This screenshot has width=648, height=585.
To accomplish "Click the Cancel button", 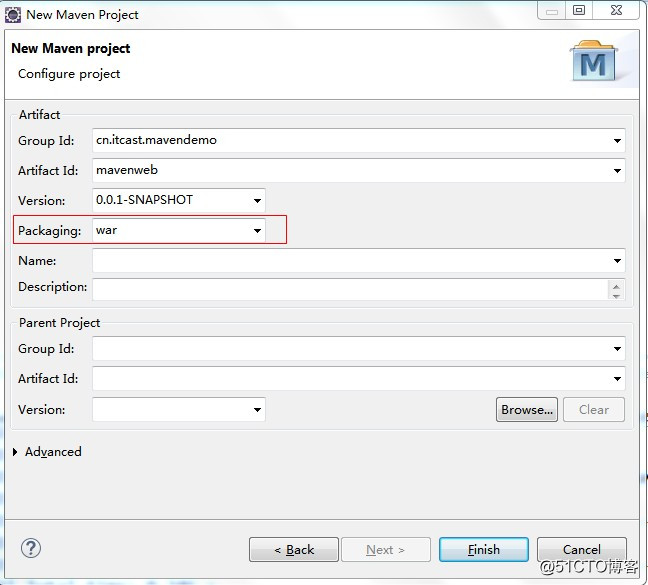I will pos(581,549).
